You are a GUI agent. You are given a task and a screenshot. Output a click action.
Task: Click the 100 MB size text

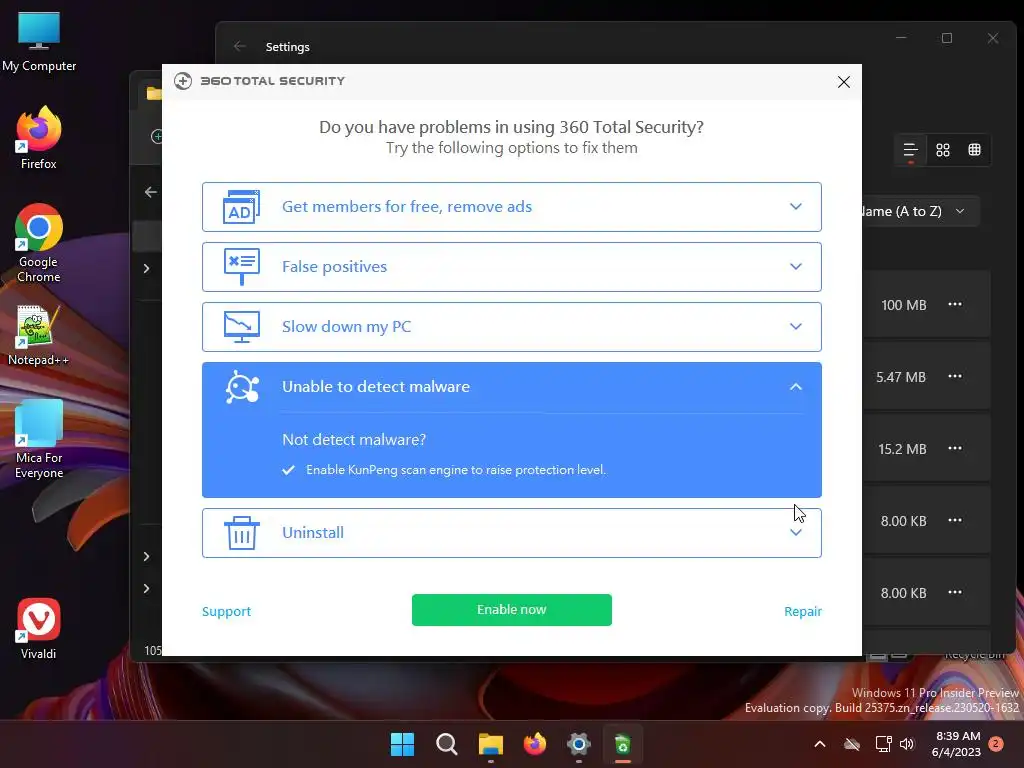904,305
